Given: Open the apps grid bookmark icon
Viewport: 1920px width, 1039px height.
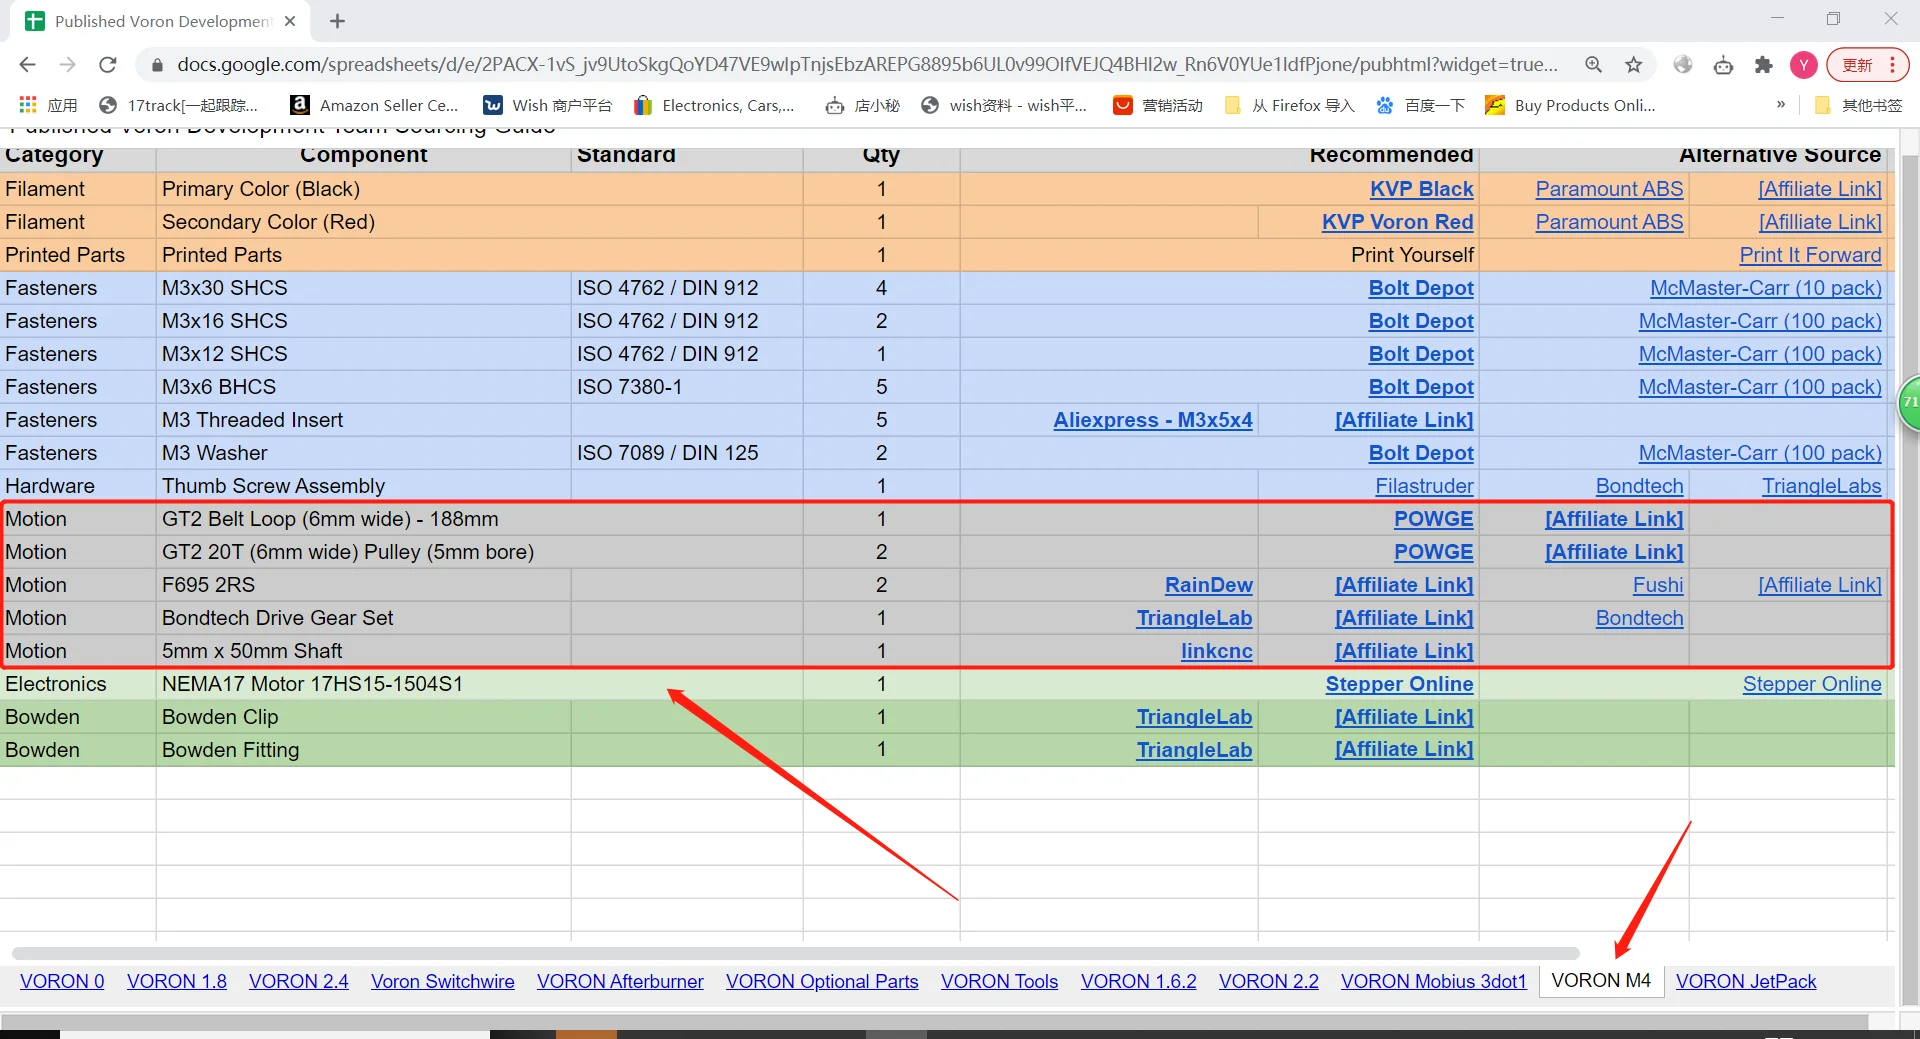Looking at the screenshot, I should pos(28,105).
